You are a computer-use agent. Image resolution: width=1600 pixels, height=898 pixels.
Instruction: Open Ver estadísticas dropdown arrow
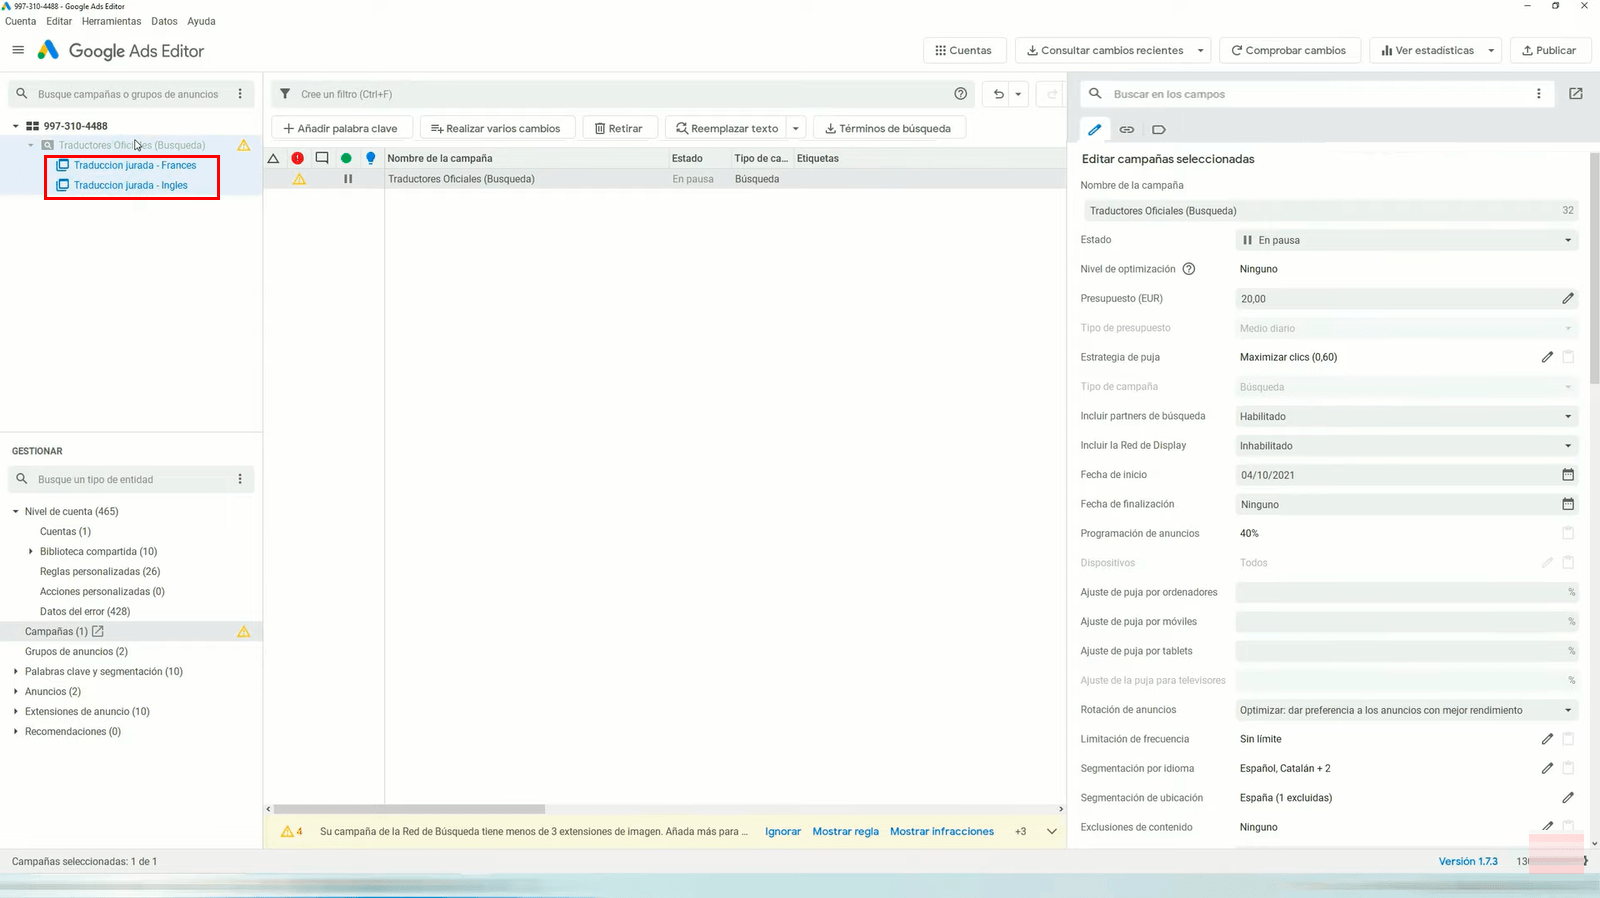1491,50
